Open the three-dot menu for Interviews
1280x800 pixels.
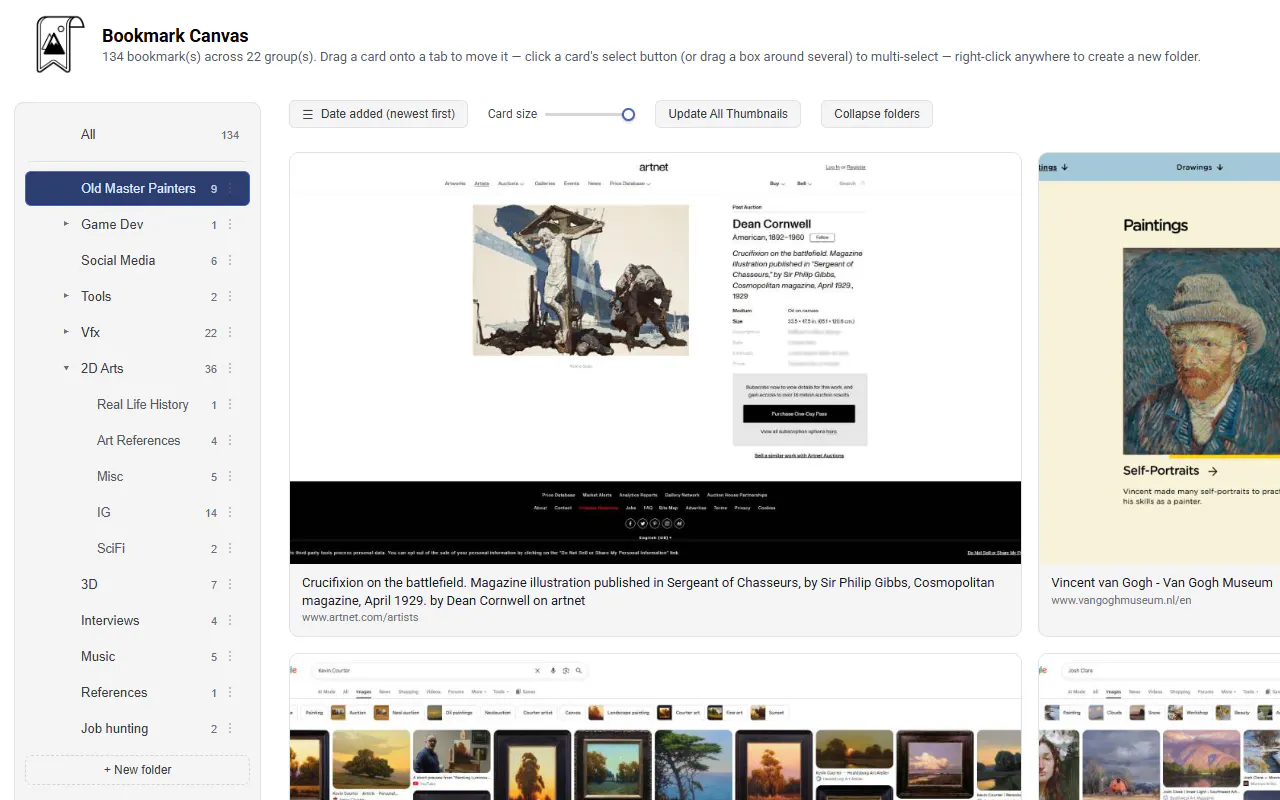click(230, 620)
